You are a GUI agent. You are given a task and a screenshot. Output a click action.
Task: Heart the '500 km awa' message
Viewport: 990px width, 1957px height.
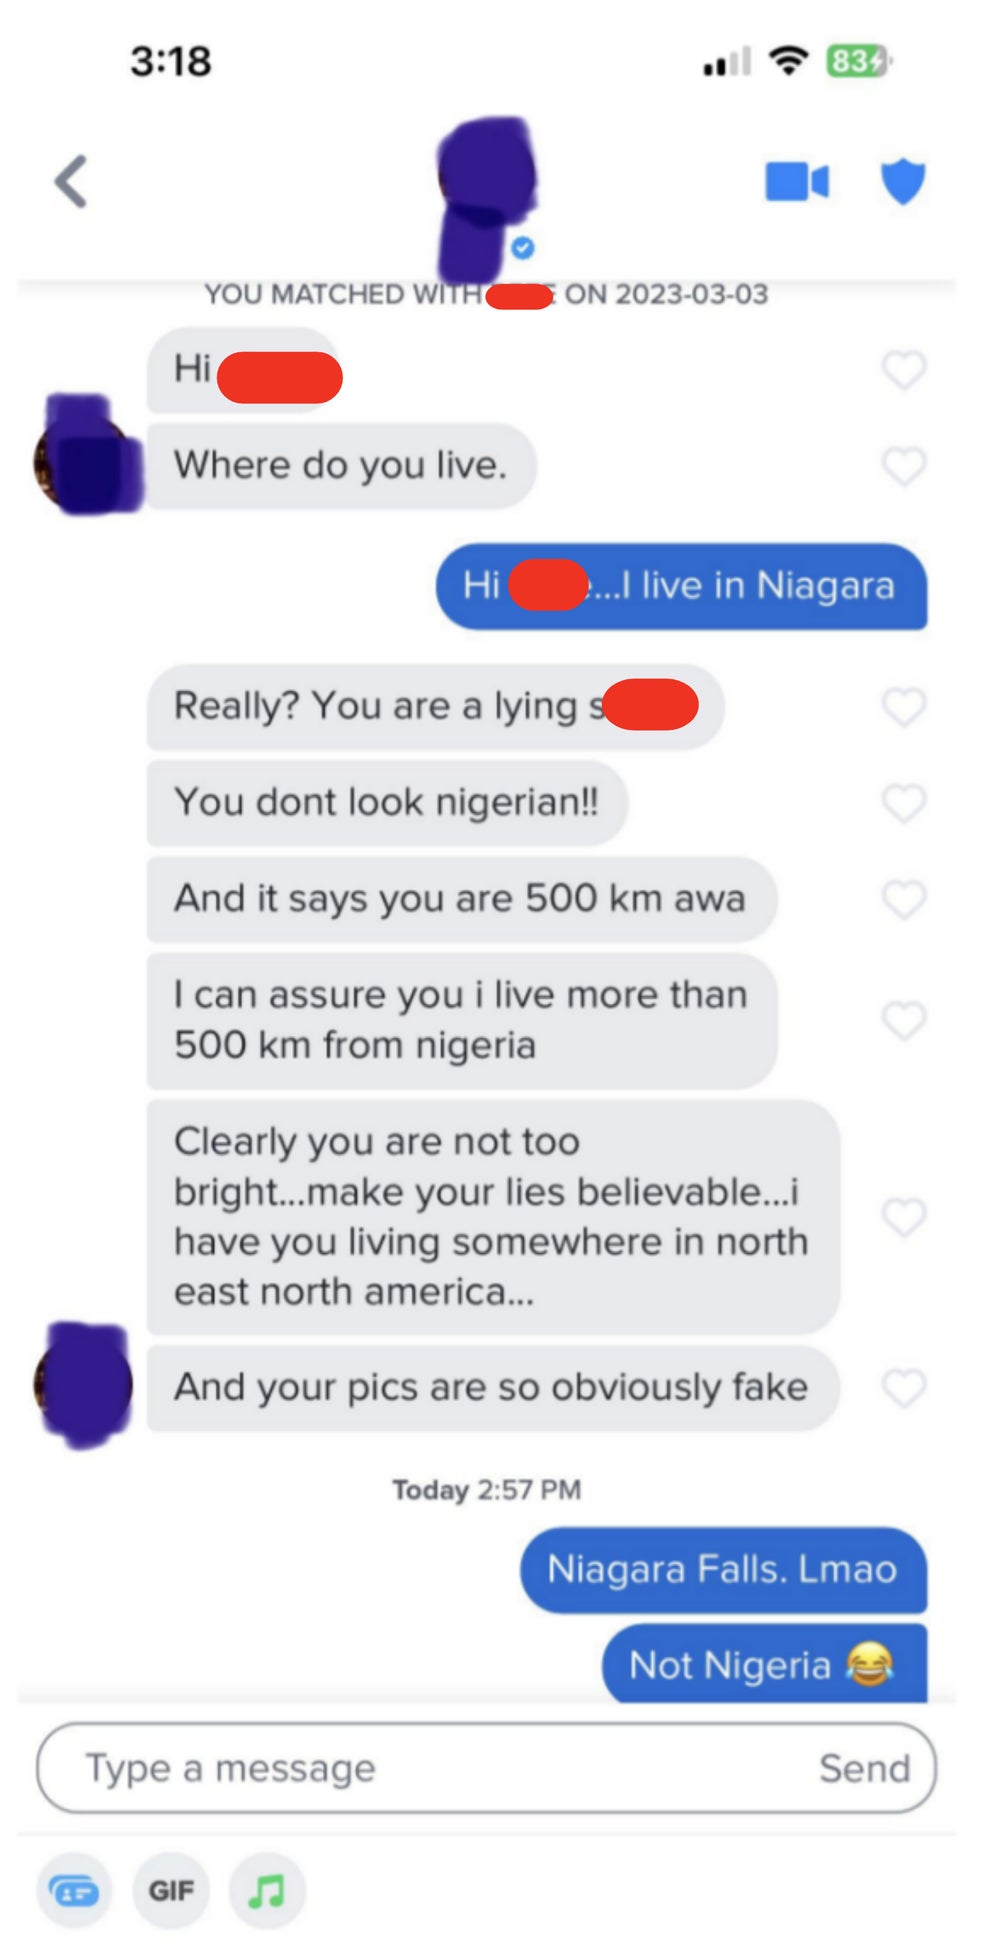[904, 899]
